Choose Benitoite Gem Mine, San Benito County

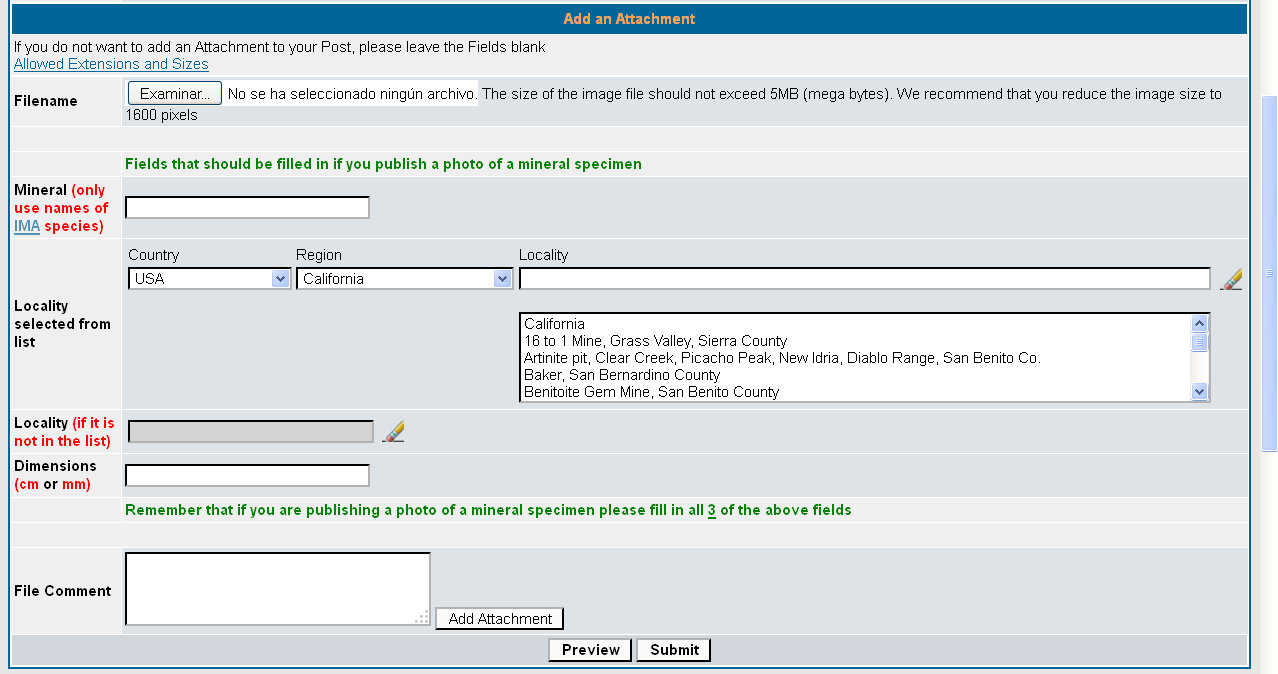tap(651, 392)
